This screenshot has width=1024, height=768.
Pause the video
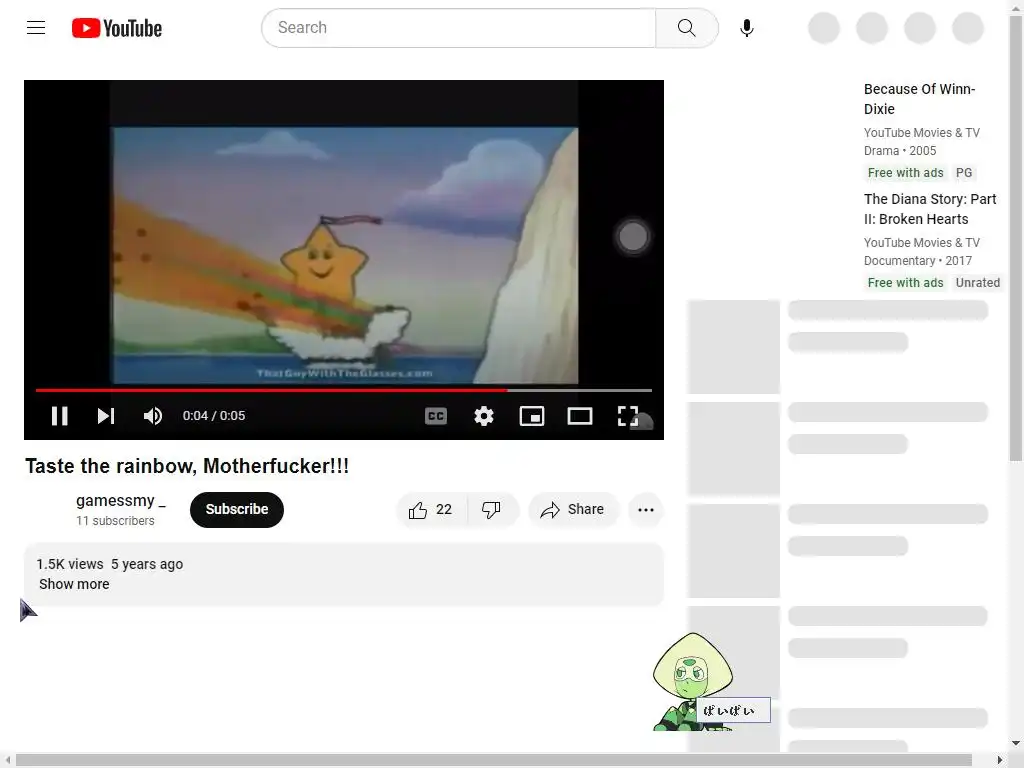click(59, 416)
